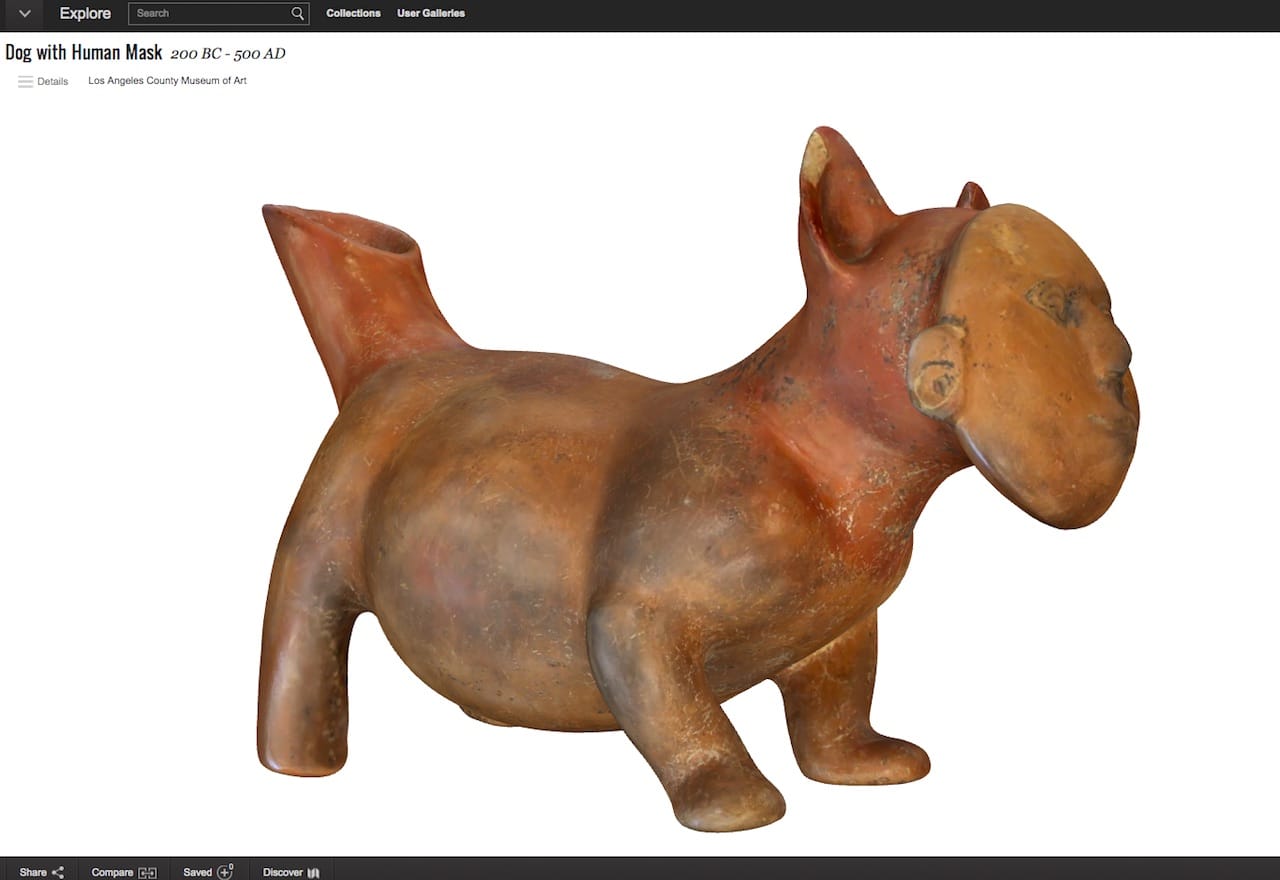Open the Explore menu
The width and height of the screenshot is (1280, 880).
click(84, 13)
